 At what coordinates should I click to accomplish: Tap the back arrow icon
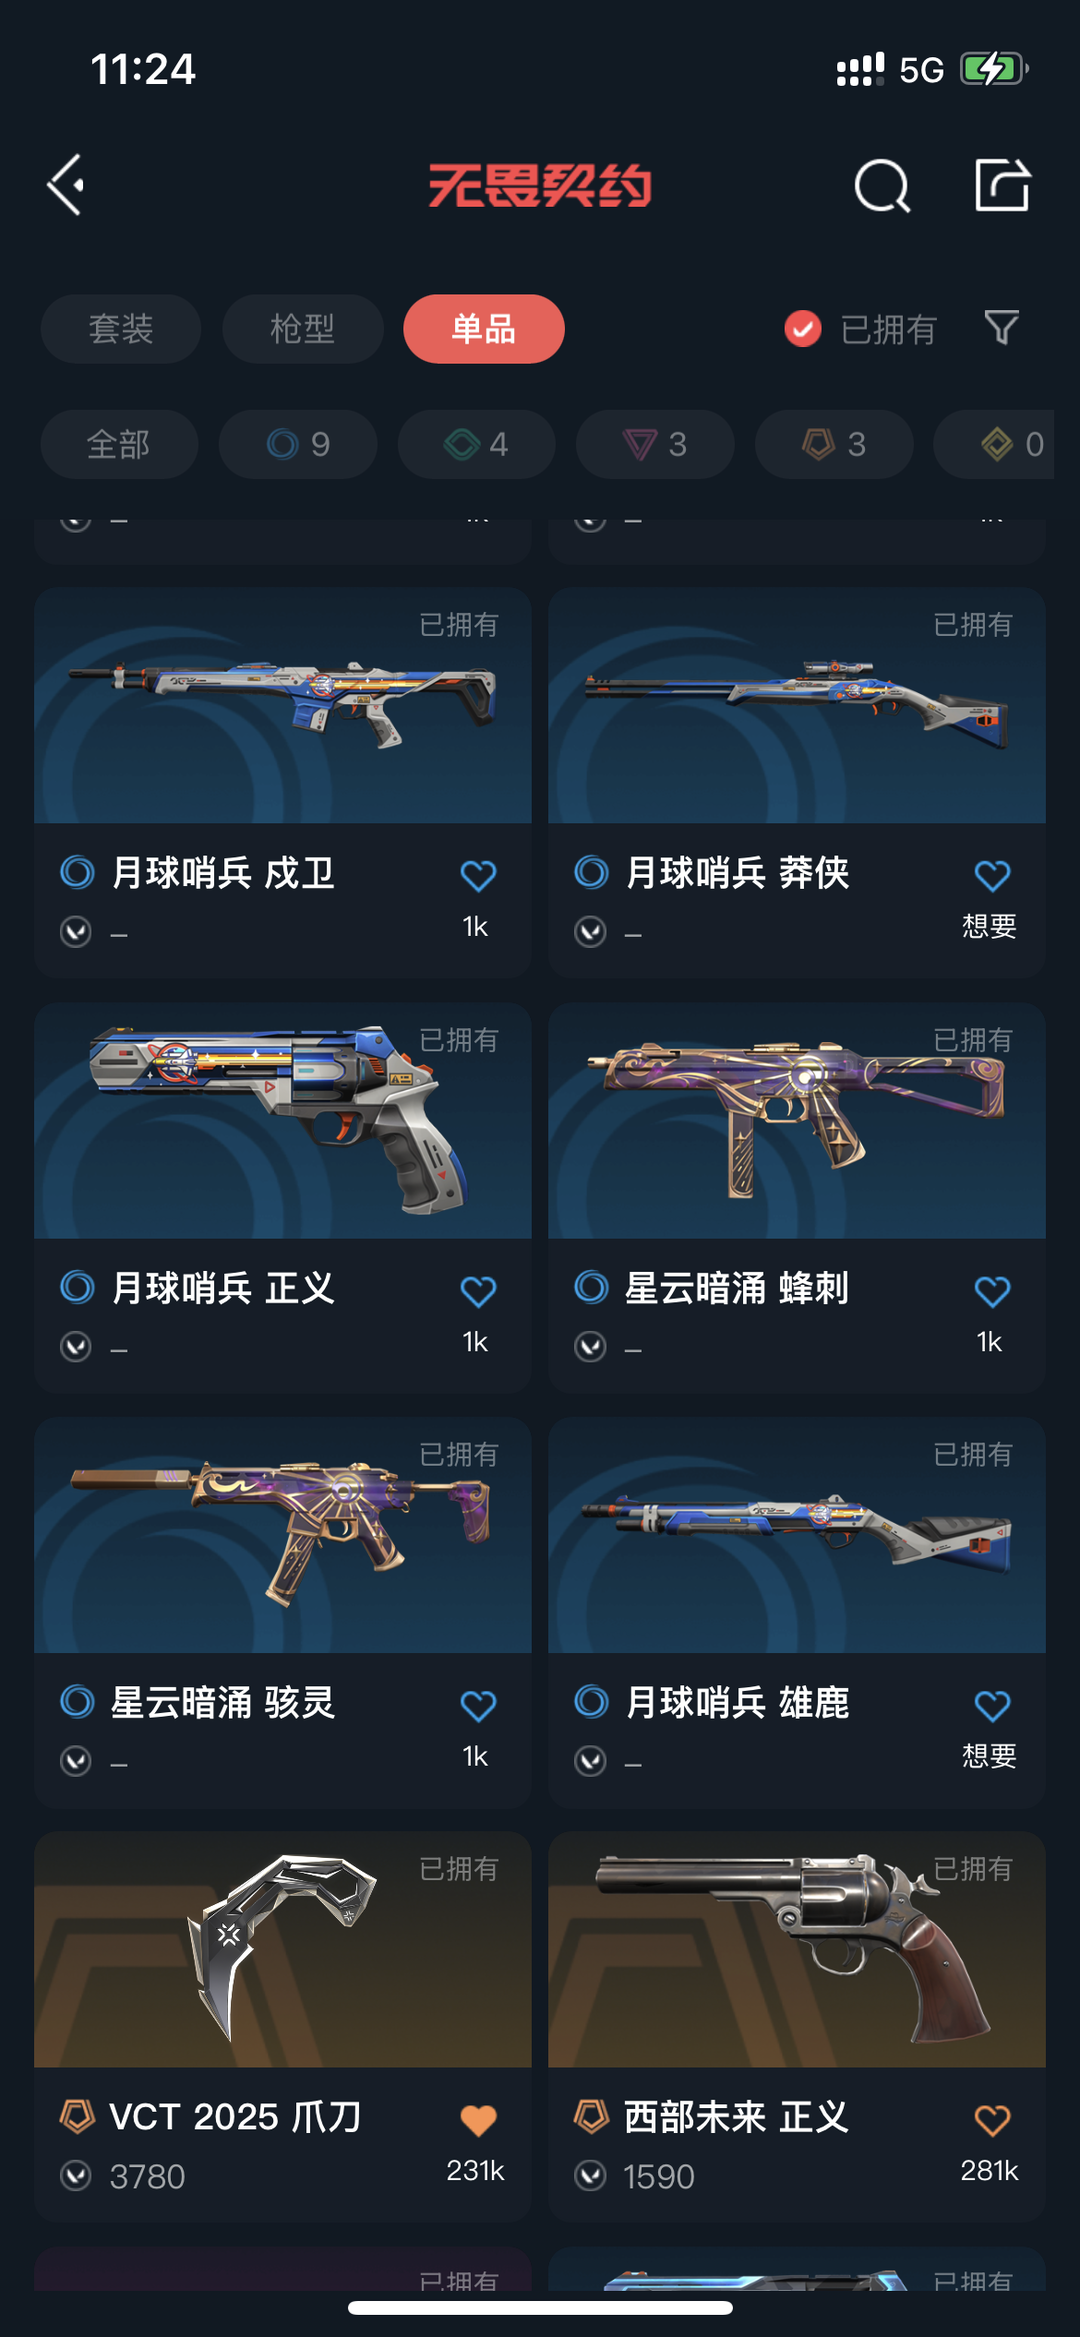66,185
